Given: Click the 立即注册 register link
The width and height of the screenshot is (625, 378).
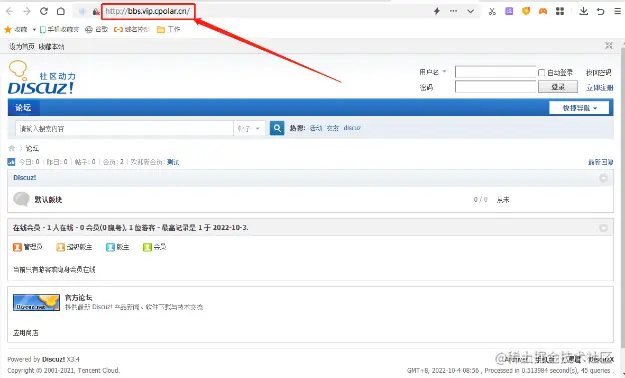Looking at the screenshot, I should click(599, 87).
